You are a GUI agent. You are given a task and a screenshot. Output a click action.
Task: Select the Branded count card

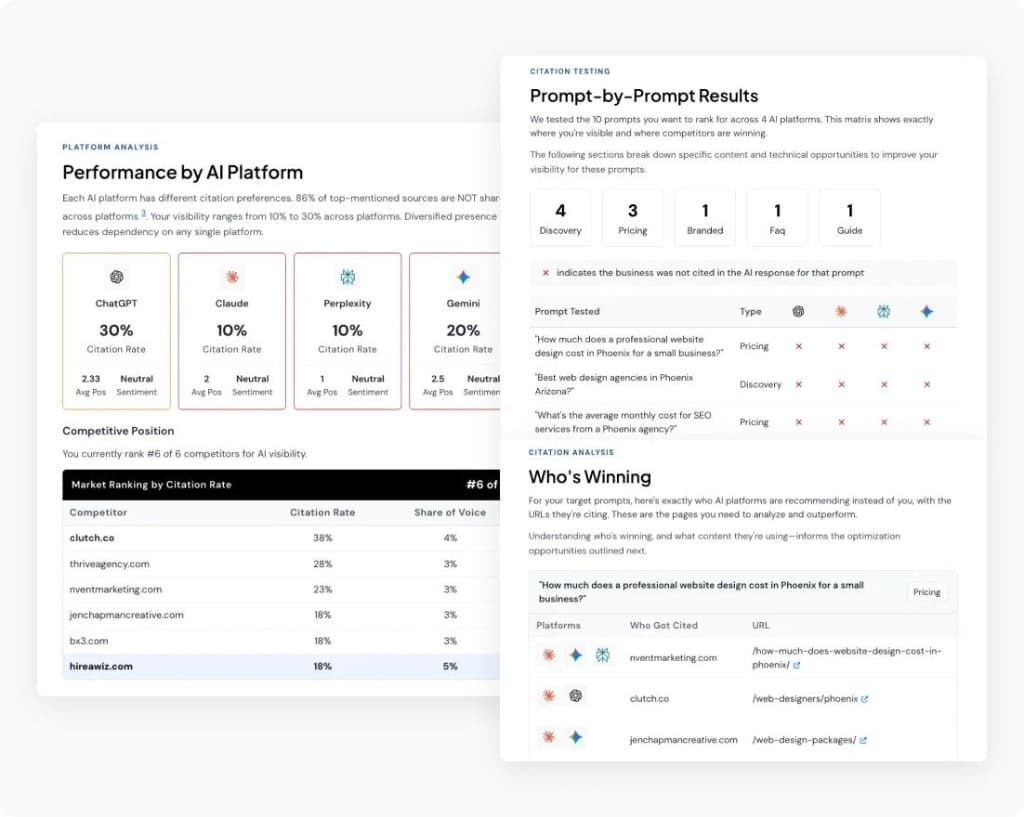[705, 218]
